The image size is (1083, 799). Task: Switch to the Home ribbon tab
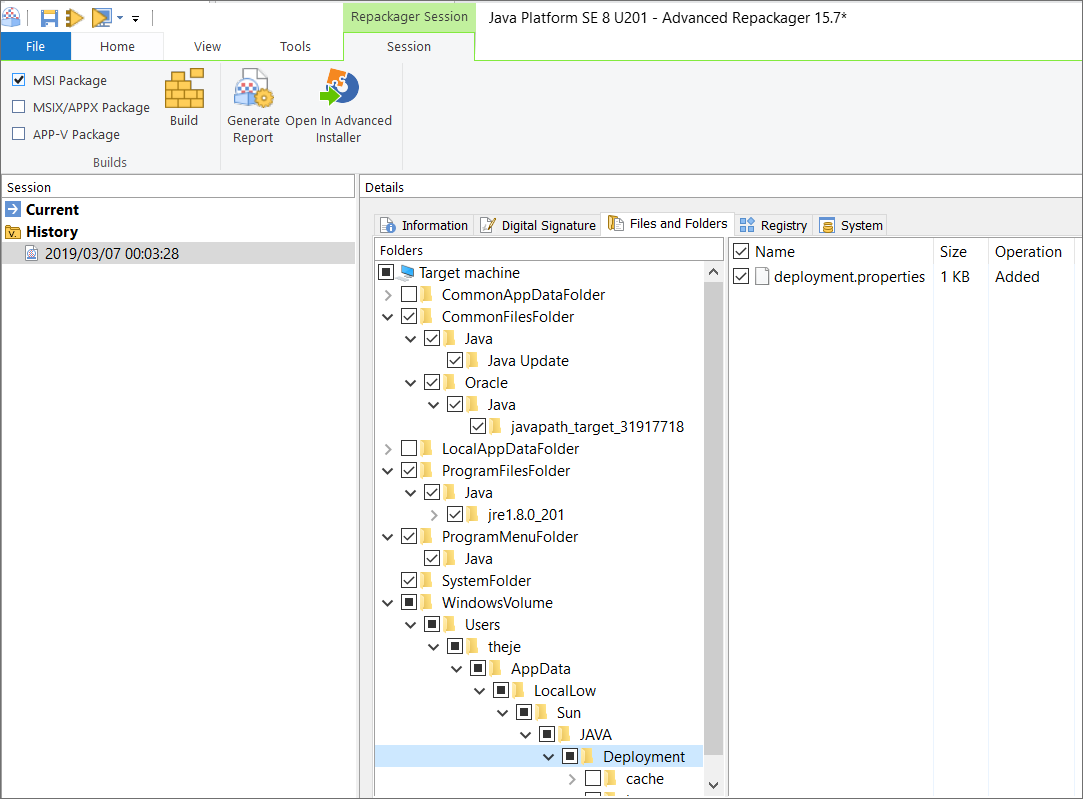tap(117, 46)
